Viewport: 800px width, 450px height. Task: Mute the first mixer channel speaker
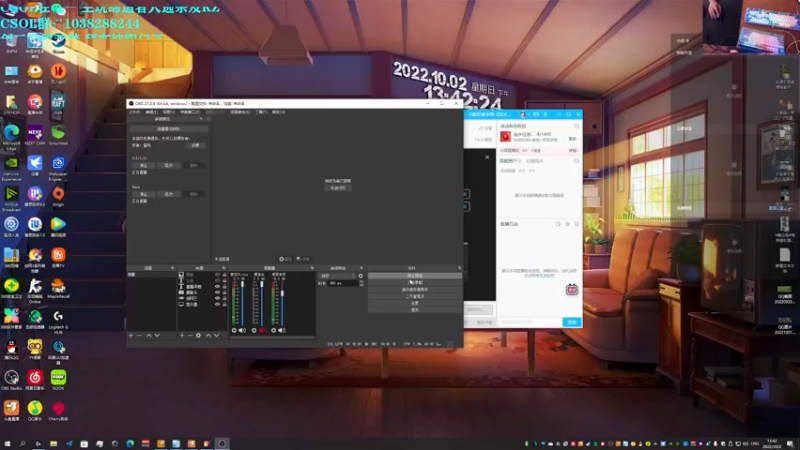coord(242,331)
